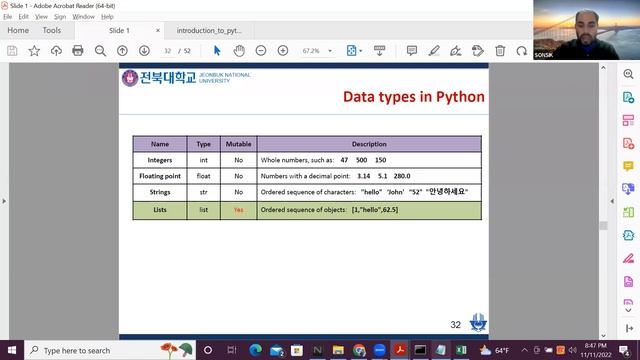
Task: Open File Explorer from the taskbar
Action: 338,350
